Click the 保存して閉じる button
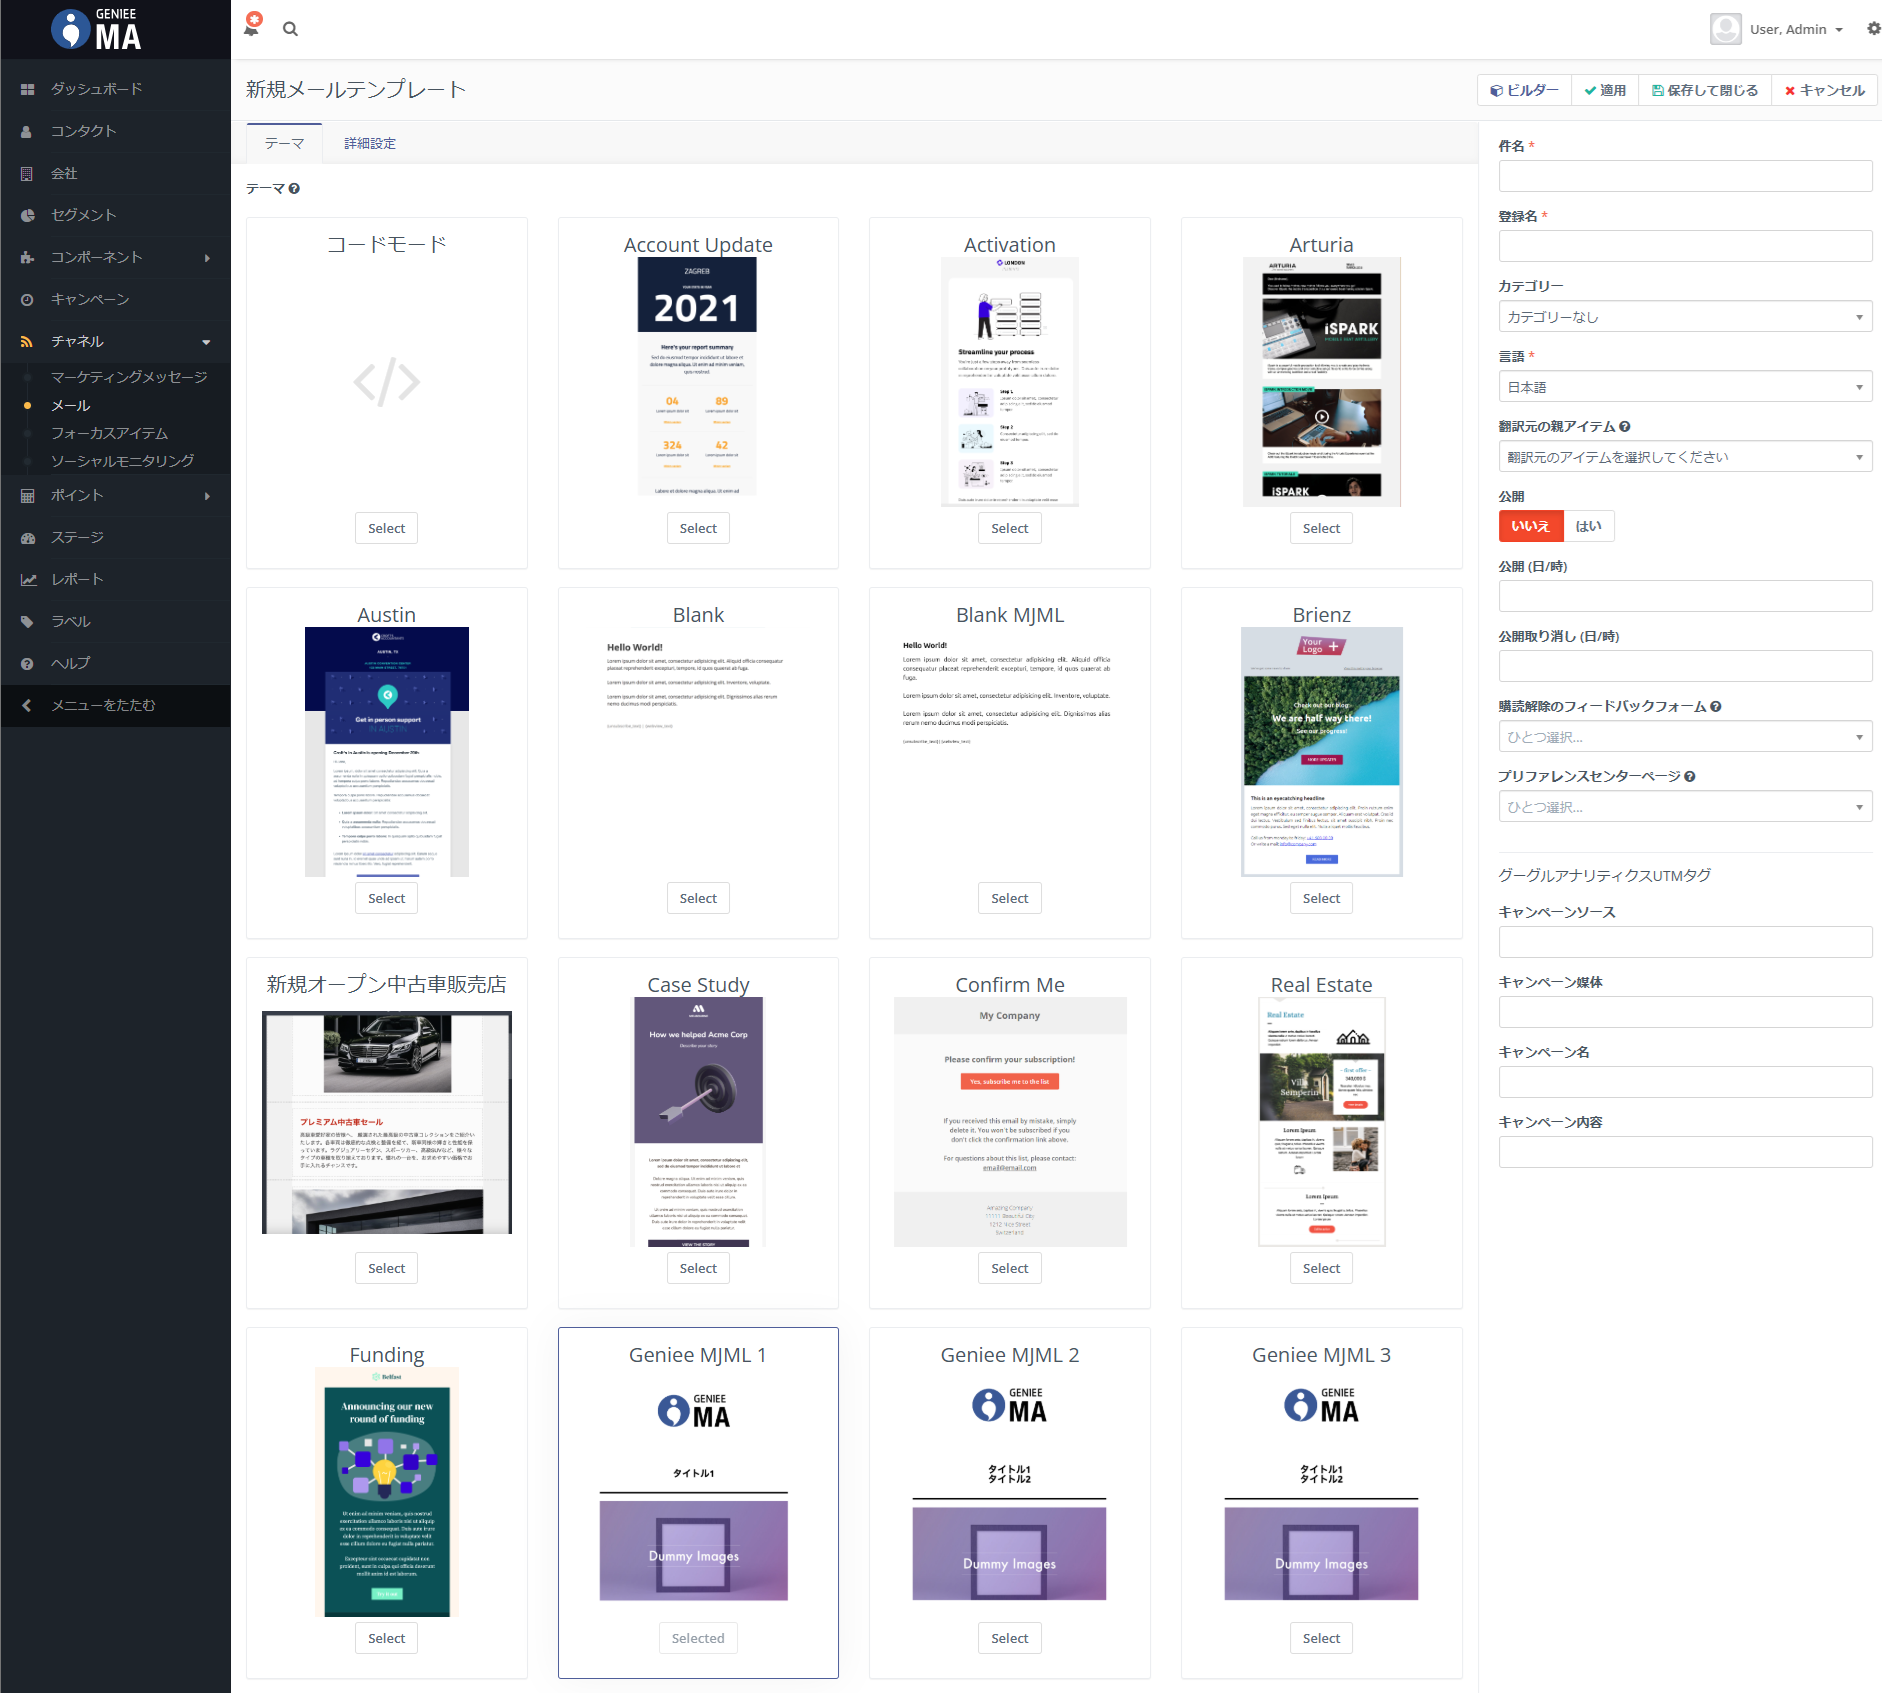Screen dimensions: 1882x1693 point(1704,90)
